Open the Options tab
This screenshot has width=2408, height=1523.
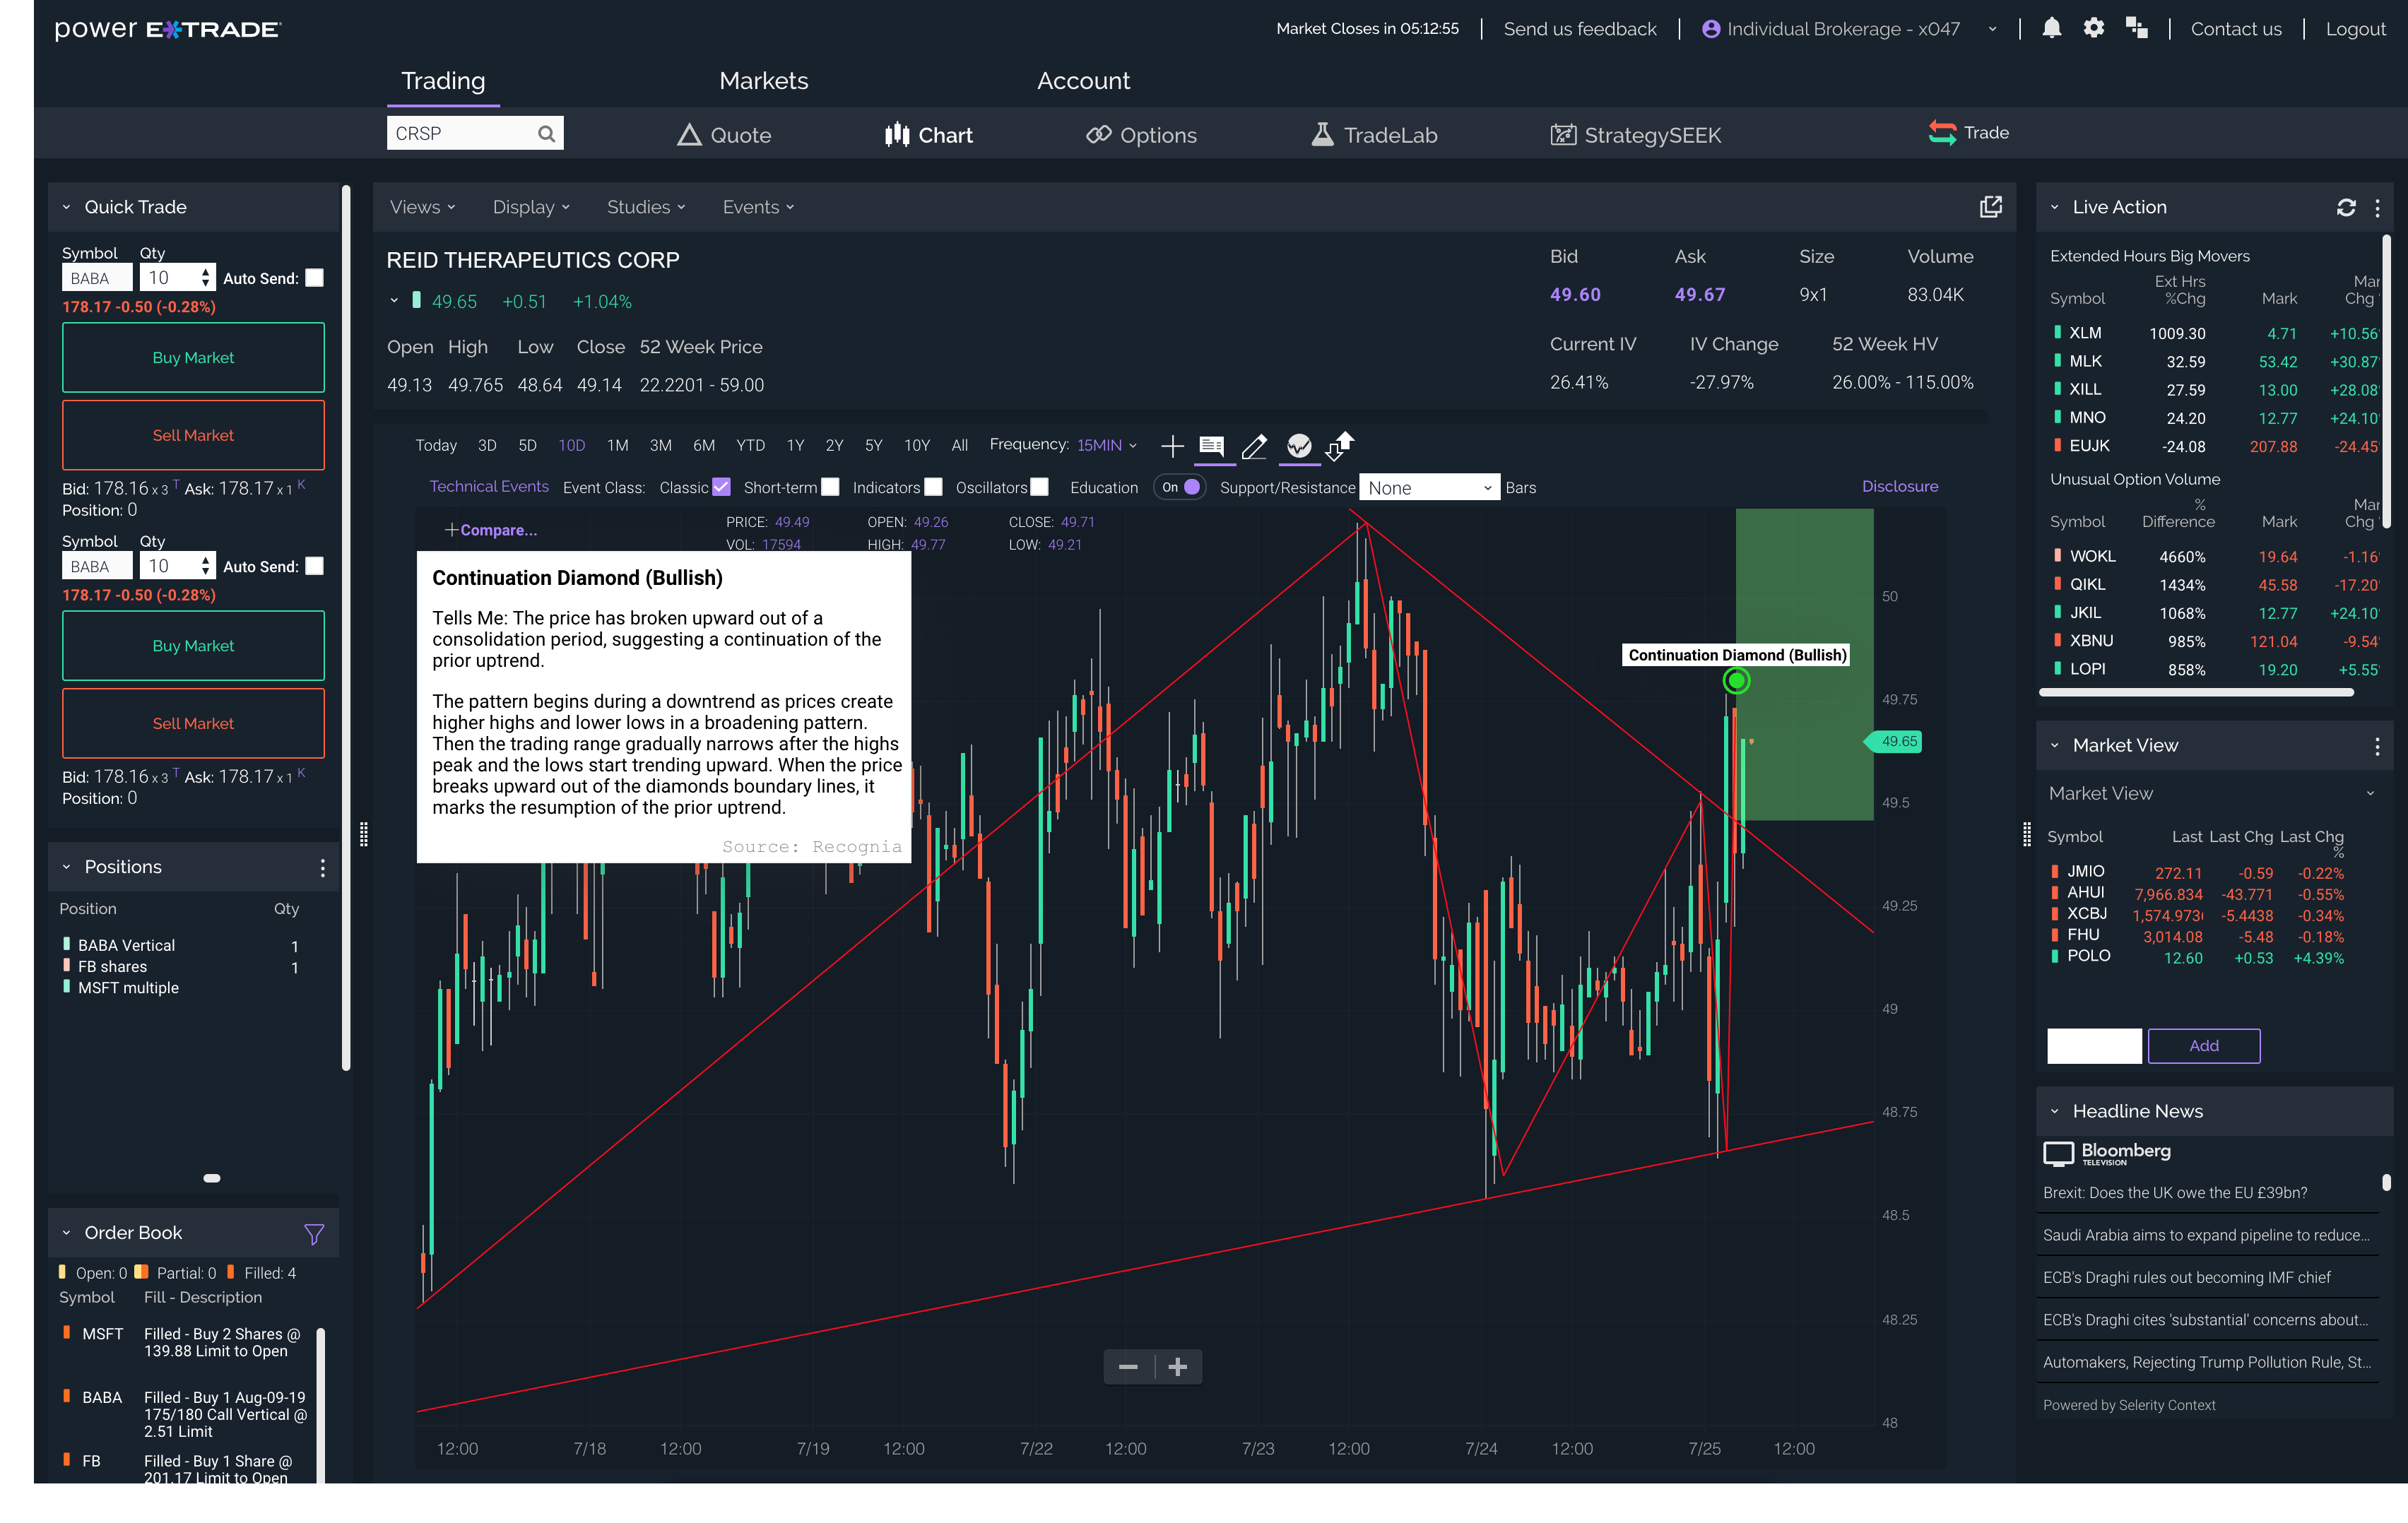[x=1141, y=135]
